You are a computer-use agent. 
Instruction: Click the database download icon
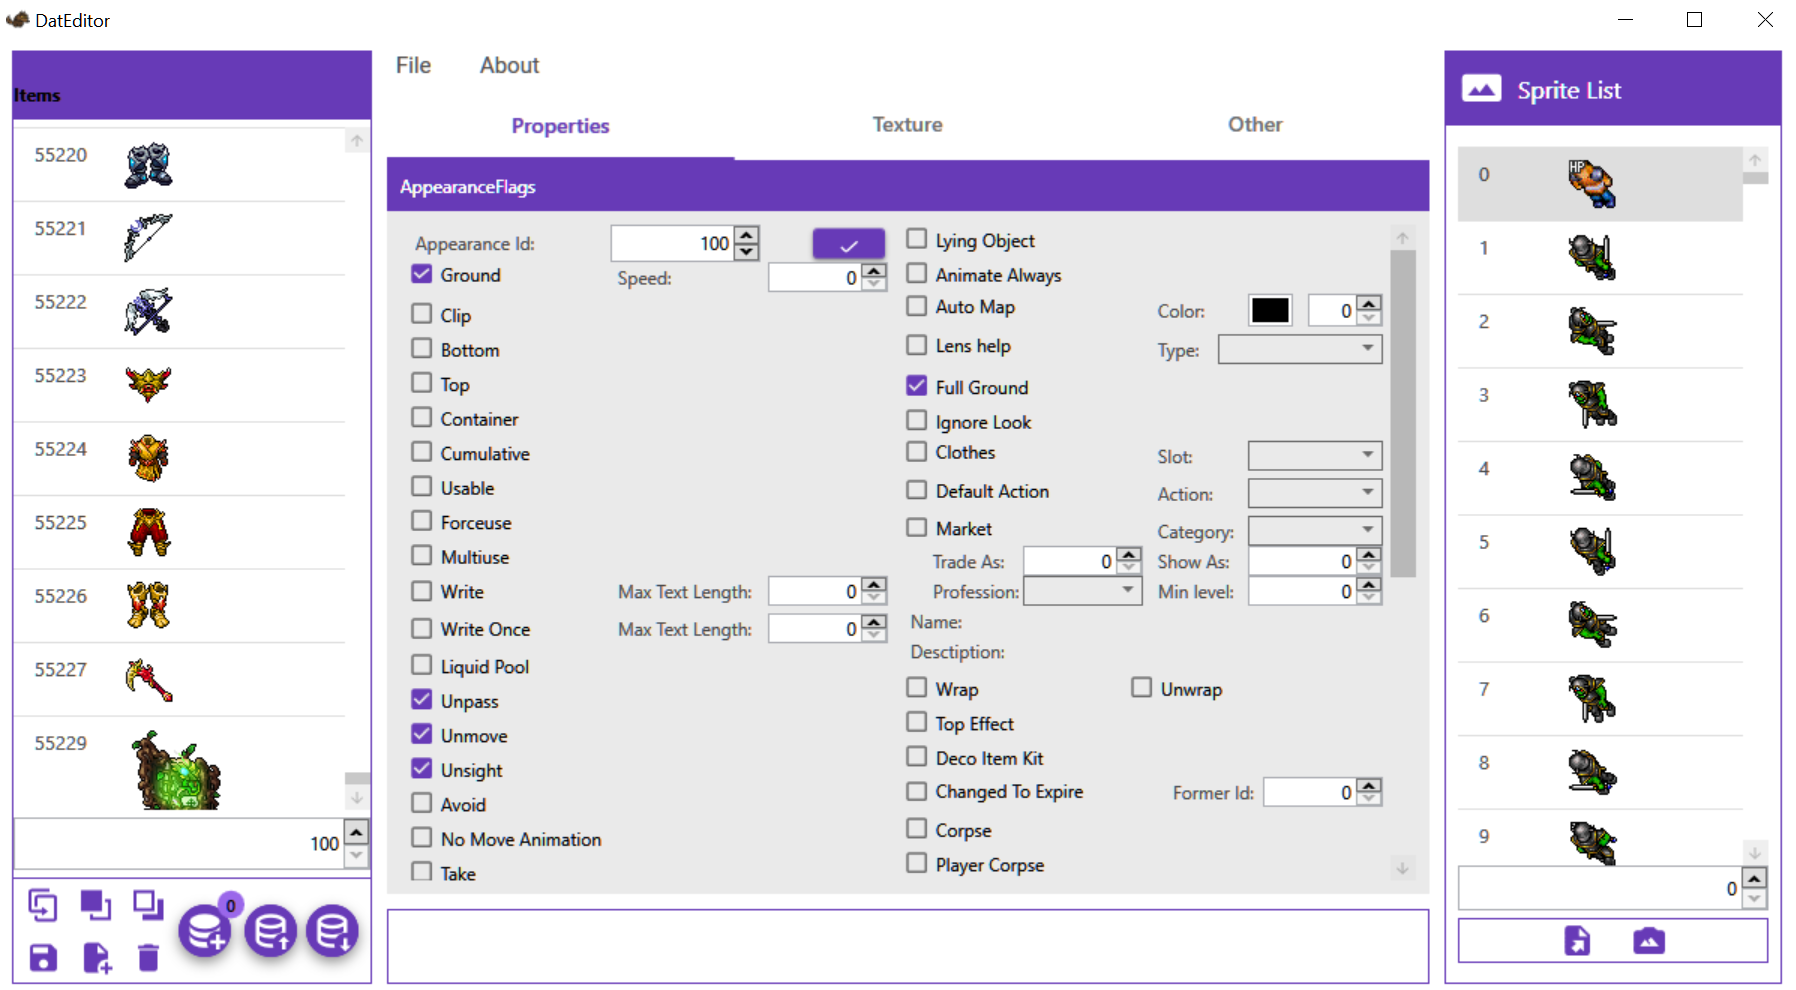point(333,930)
